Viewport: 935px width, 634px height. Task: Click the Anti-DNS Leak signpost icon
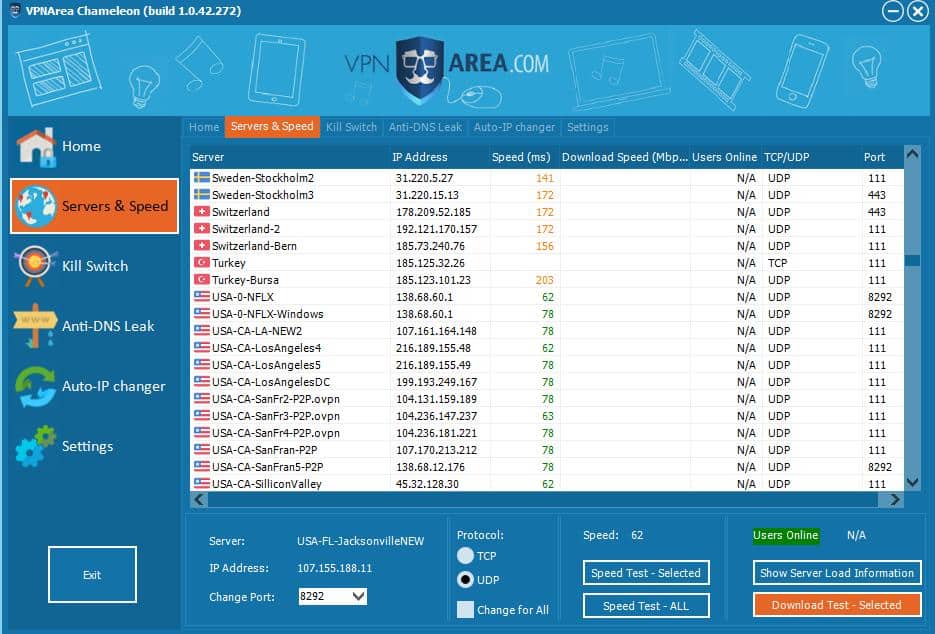coord(35,326)
